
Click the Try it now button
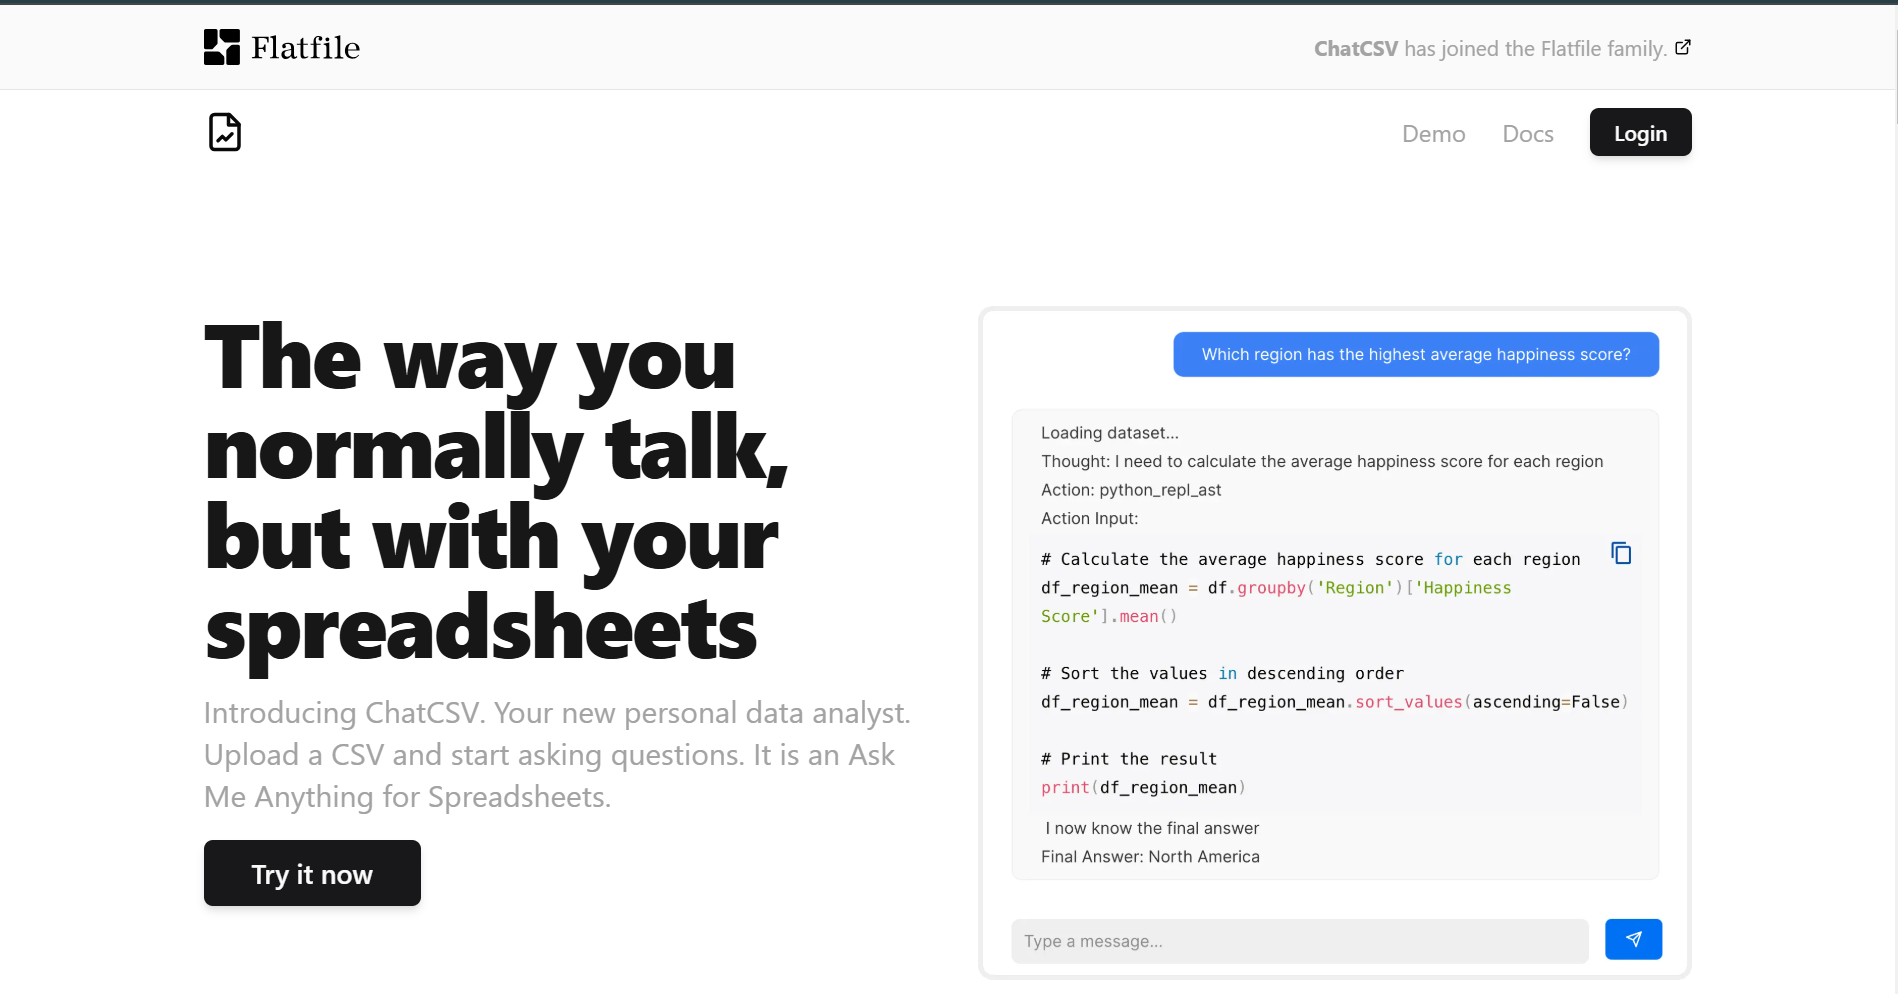pos(312,873)
